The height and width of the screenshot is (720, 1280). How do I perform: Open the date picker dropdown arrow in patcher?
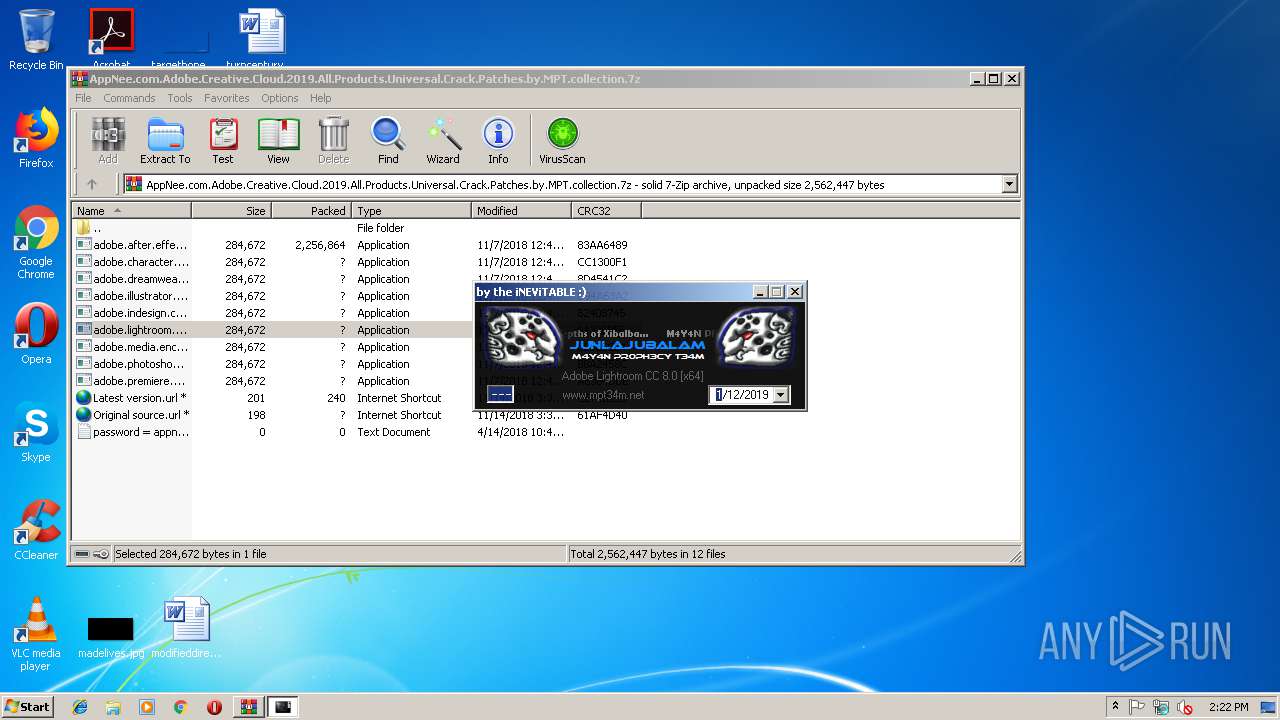781,395
